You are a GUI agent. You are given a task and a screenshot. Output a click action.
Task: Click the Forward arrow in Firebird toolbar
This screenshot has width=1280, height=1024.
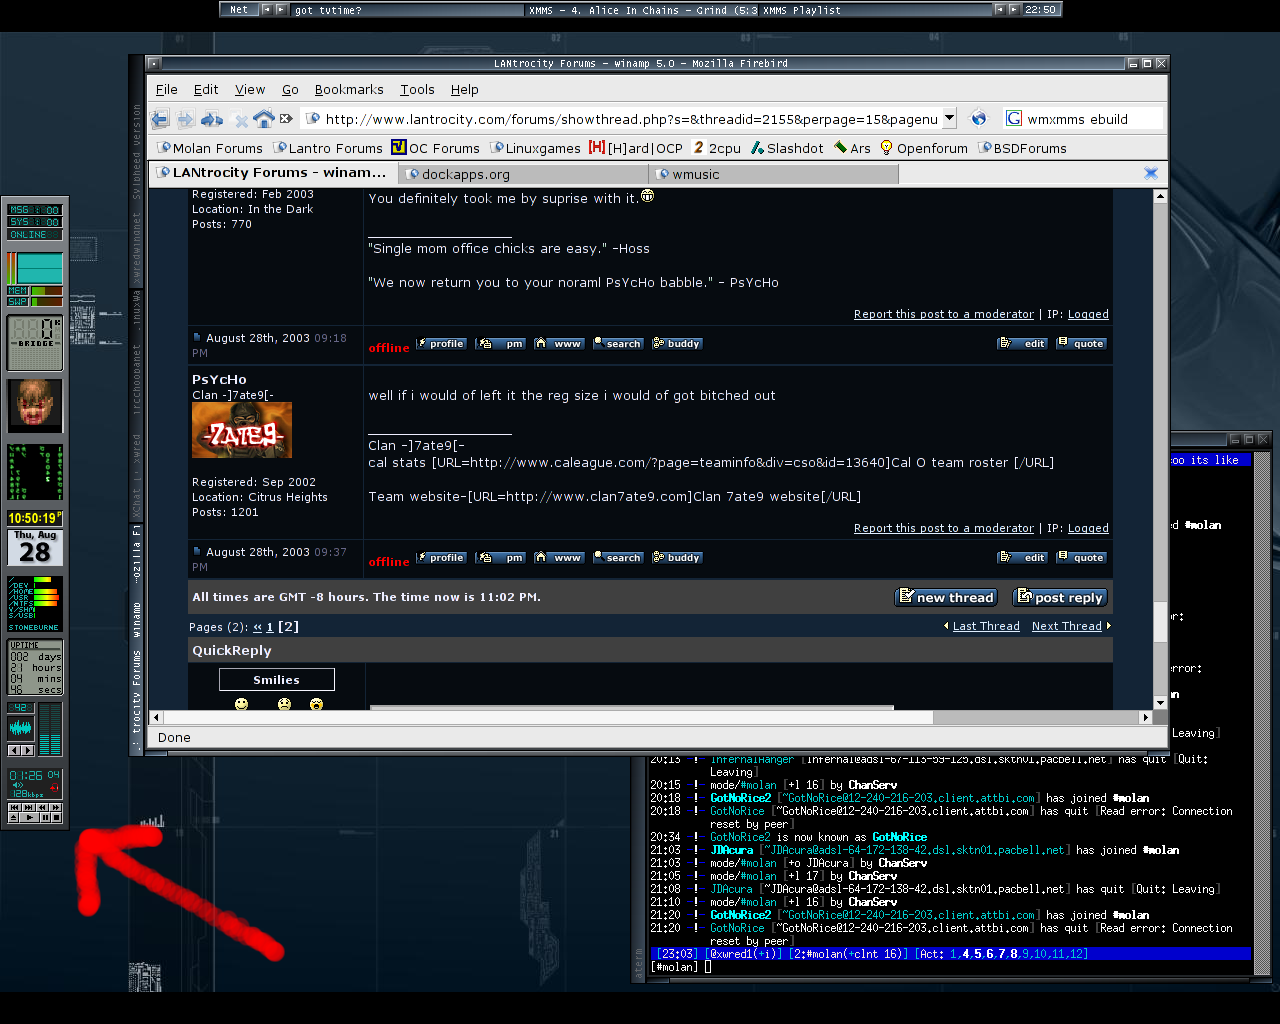[x=186, y=119]
